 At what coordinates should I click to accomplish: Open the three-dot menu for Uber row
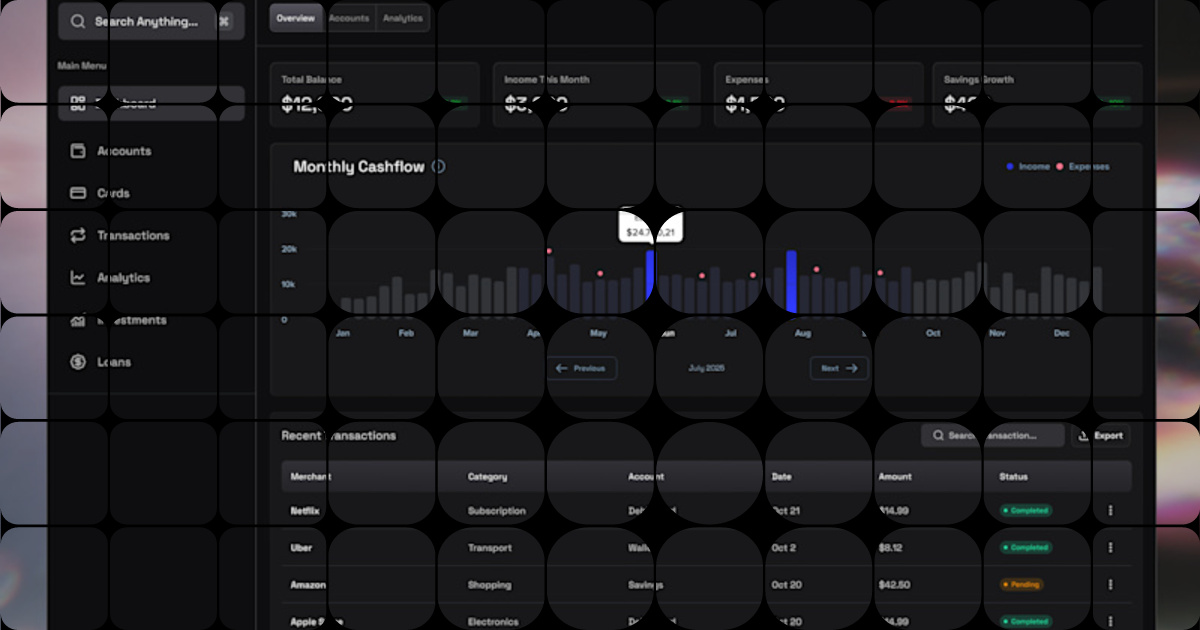pos(1110,547)
